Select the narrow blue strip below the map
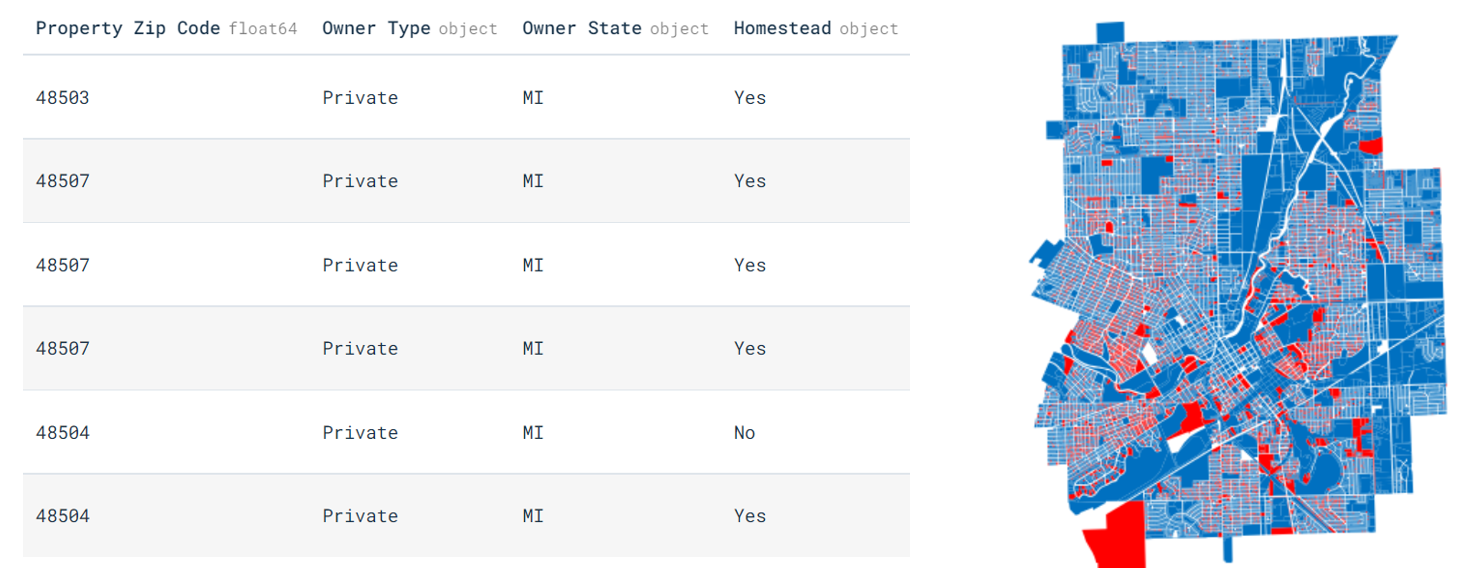The height and width of the screenshot is (581, 1465). 1229,548
